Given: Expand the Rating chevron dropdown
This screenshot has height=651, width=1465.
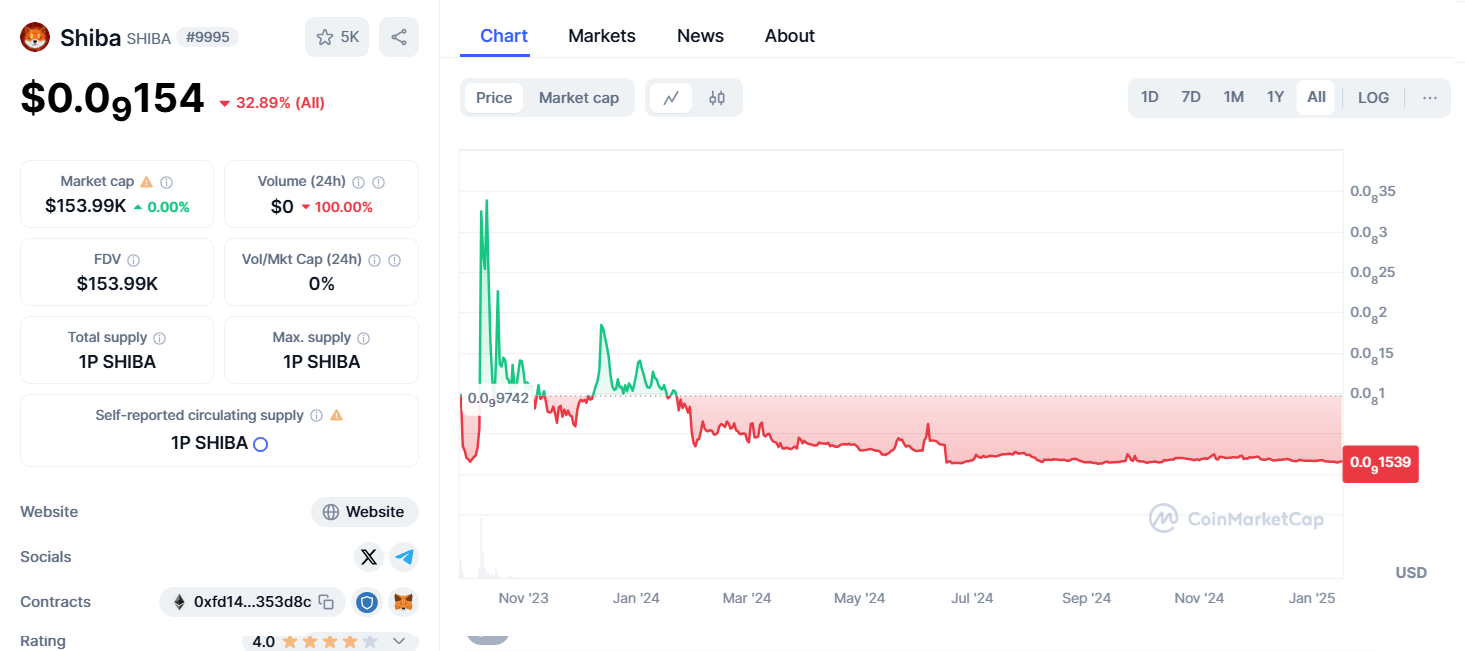Looking at the screenshot, I should (399, 641).
